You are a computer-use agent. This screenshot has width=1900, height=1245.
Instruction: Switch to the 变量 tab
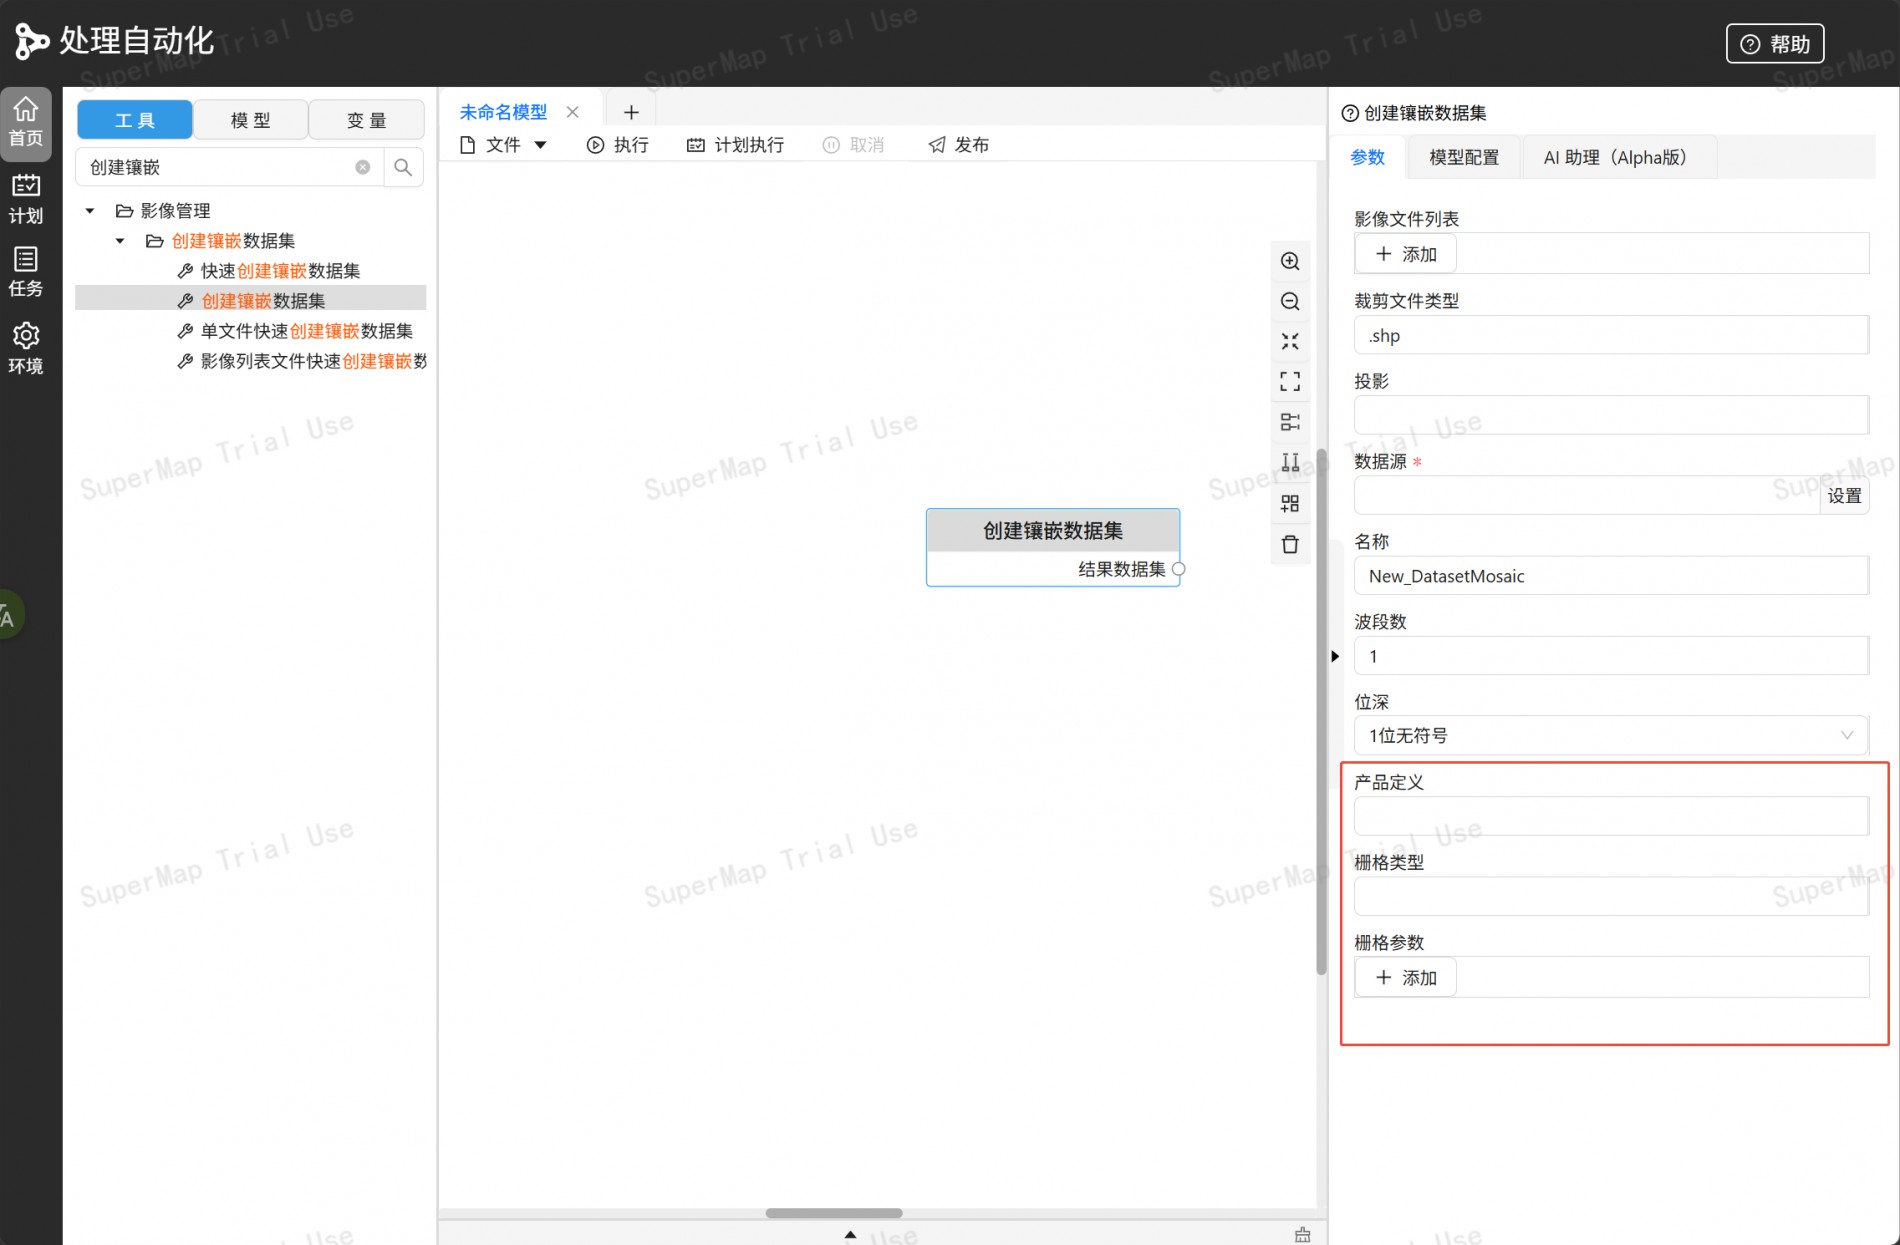(366, 120)
